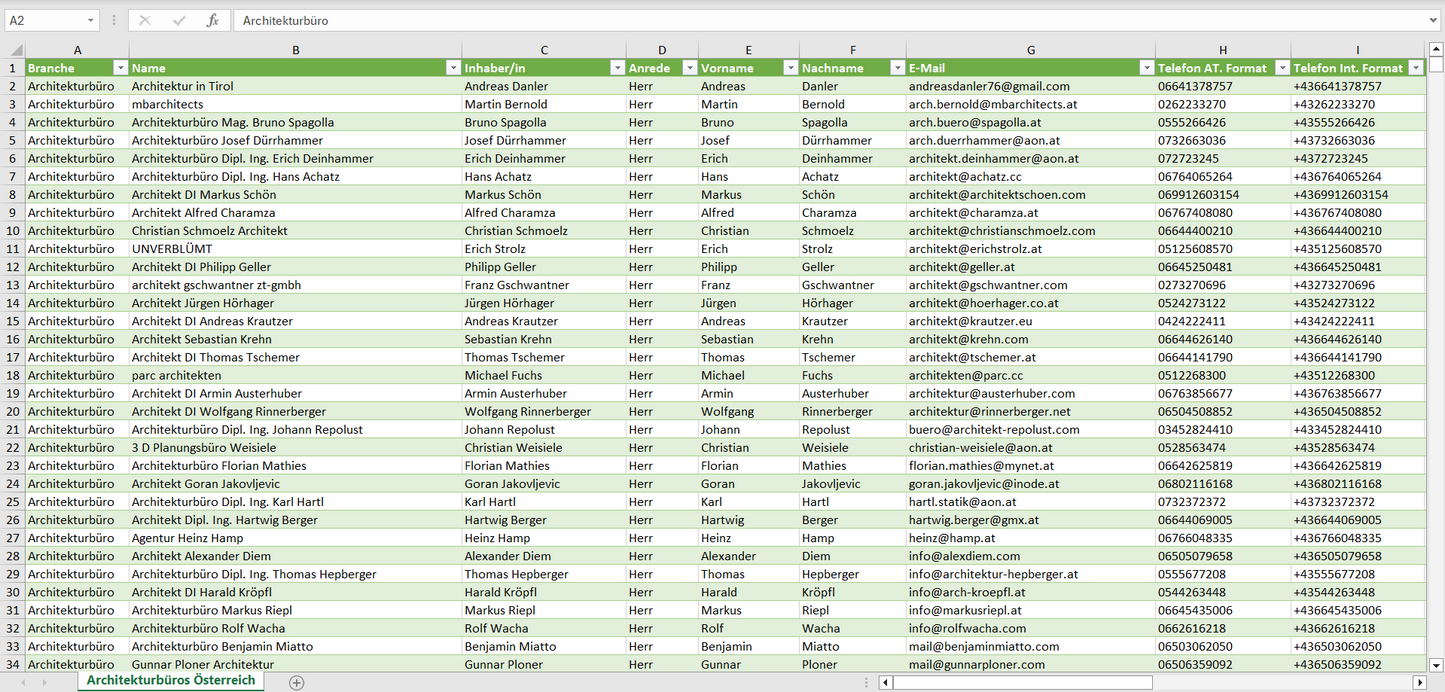The height and width of the screenshot is (692, 1445).
Task: Click the Insert Function fx icon
Action: [212, 20]
